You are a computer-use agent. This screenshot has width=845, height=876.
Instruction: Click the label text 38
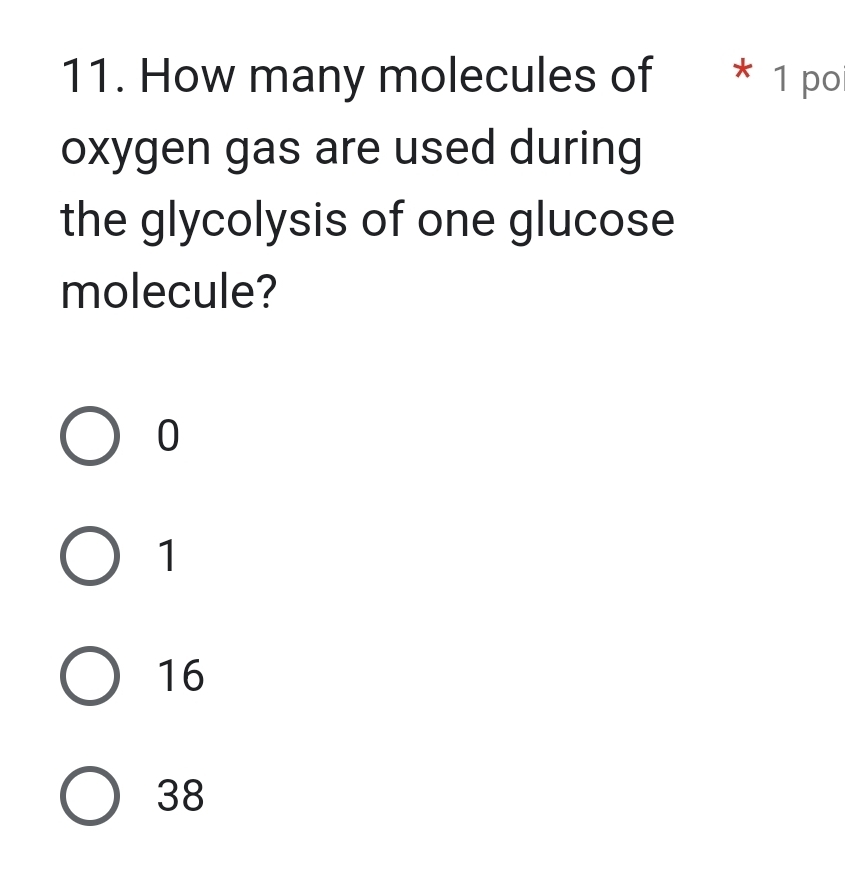tap(180, 797)
